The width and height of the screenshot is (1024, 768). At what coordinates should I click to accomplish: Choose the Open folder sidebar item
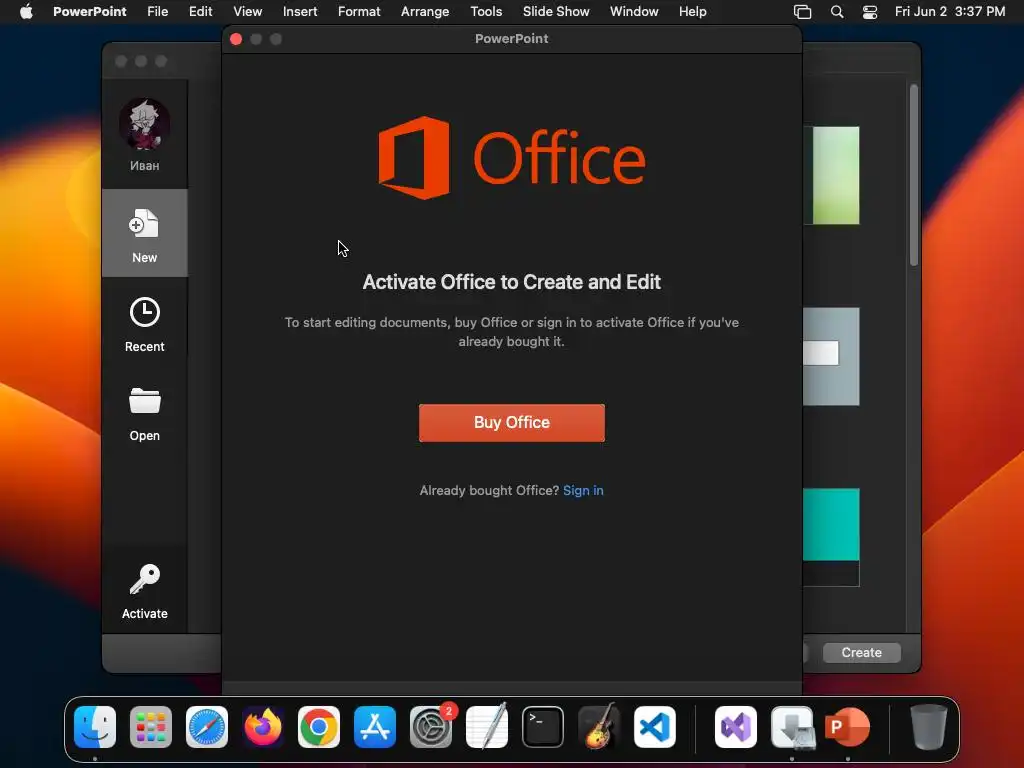click(144, 414)
